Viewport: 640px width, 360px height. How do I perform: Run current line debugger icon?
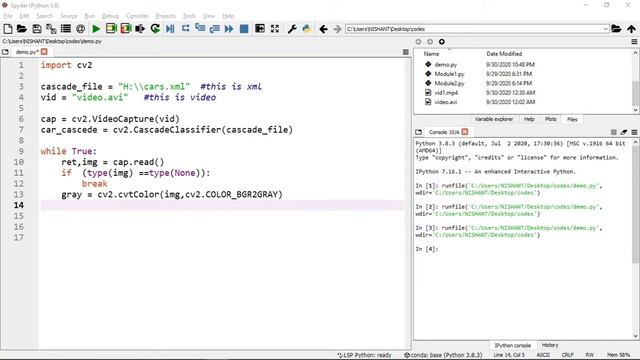(x=185, y=29)
